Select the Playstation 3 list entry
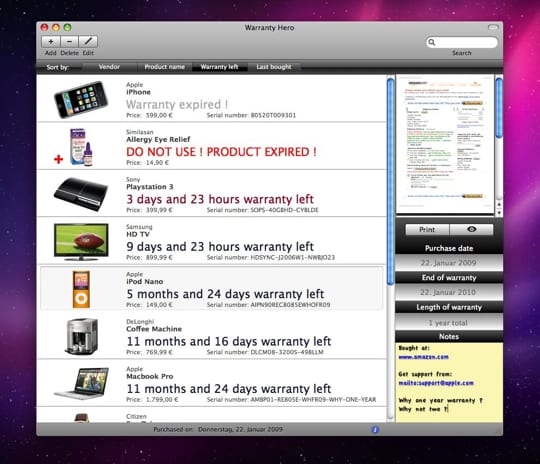 click(211, 194)
